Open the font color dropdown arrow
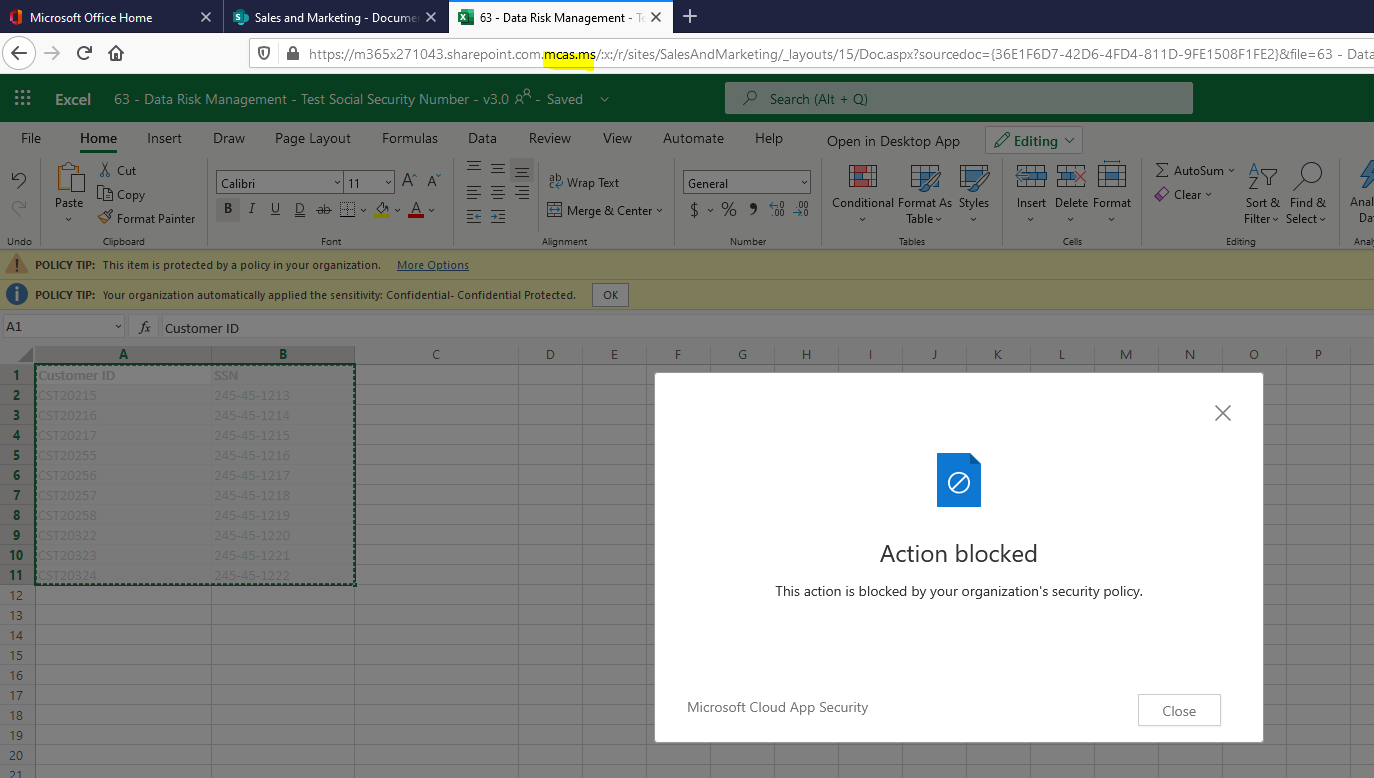 coord(432,210)
